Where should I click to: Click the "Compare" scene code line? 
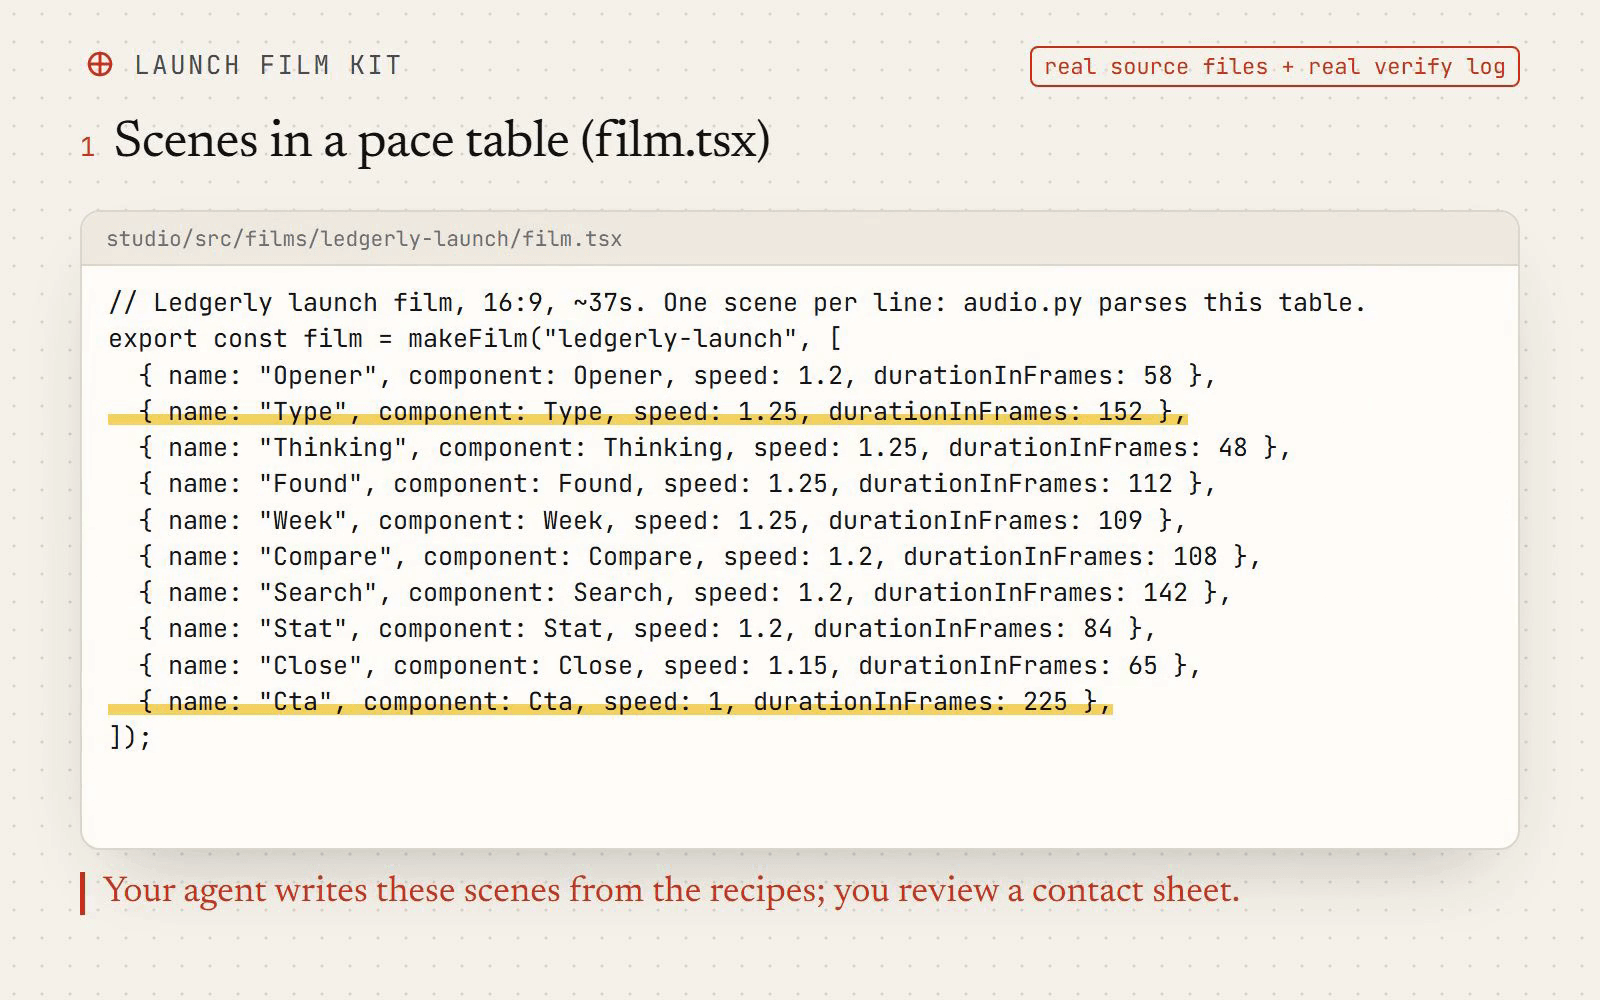[700, 557]
